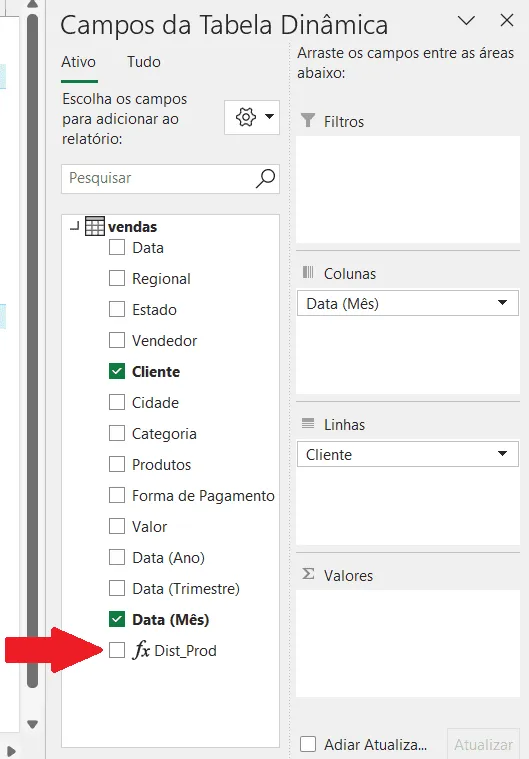Open the task pane options chevron
This screenshot has width=529, height=759.
coord(467,21)
